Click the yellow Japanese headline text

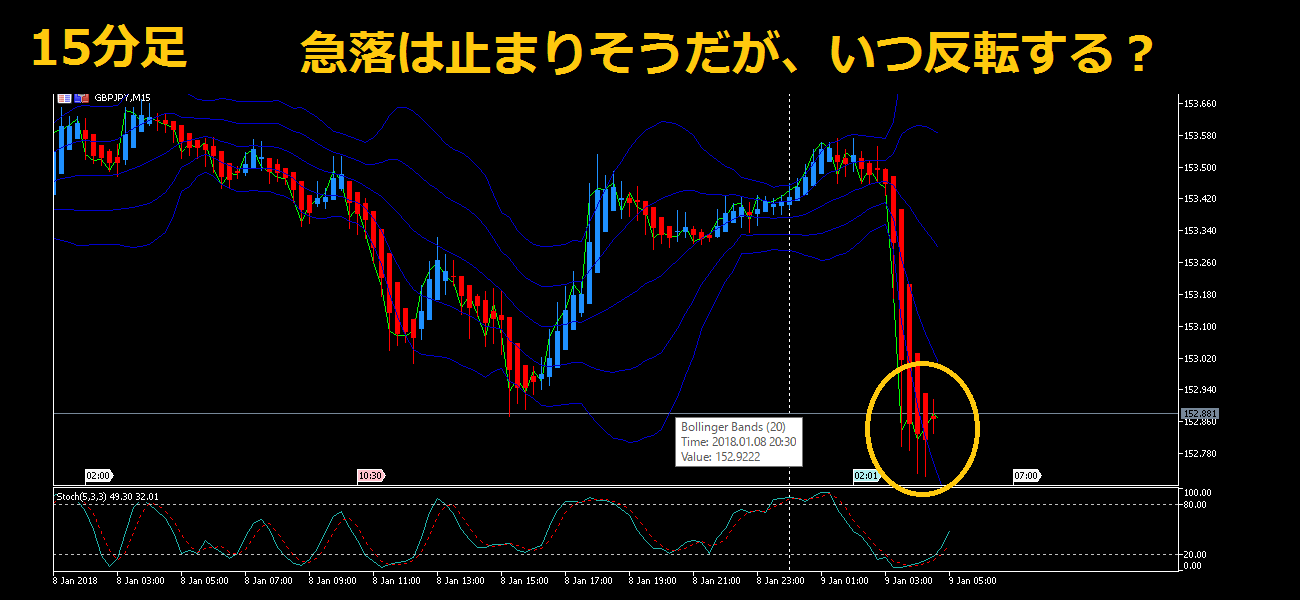pos(724,54)
